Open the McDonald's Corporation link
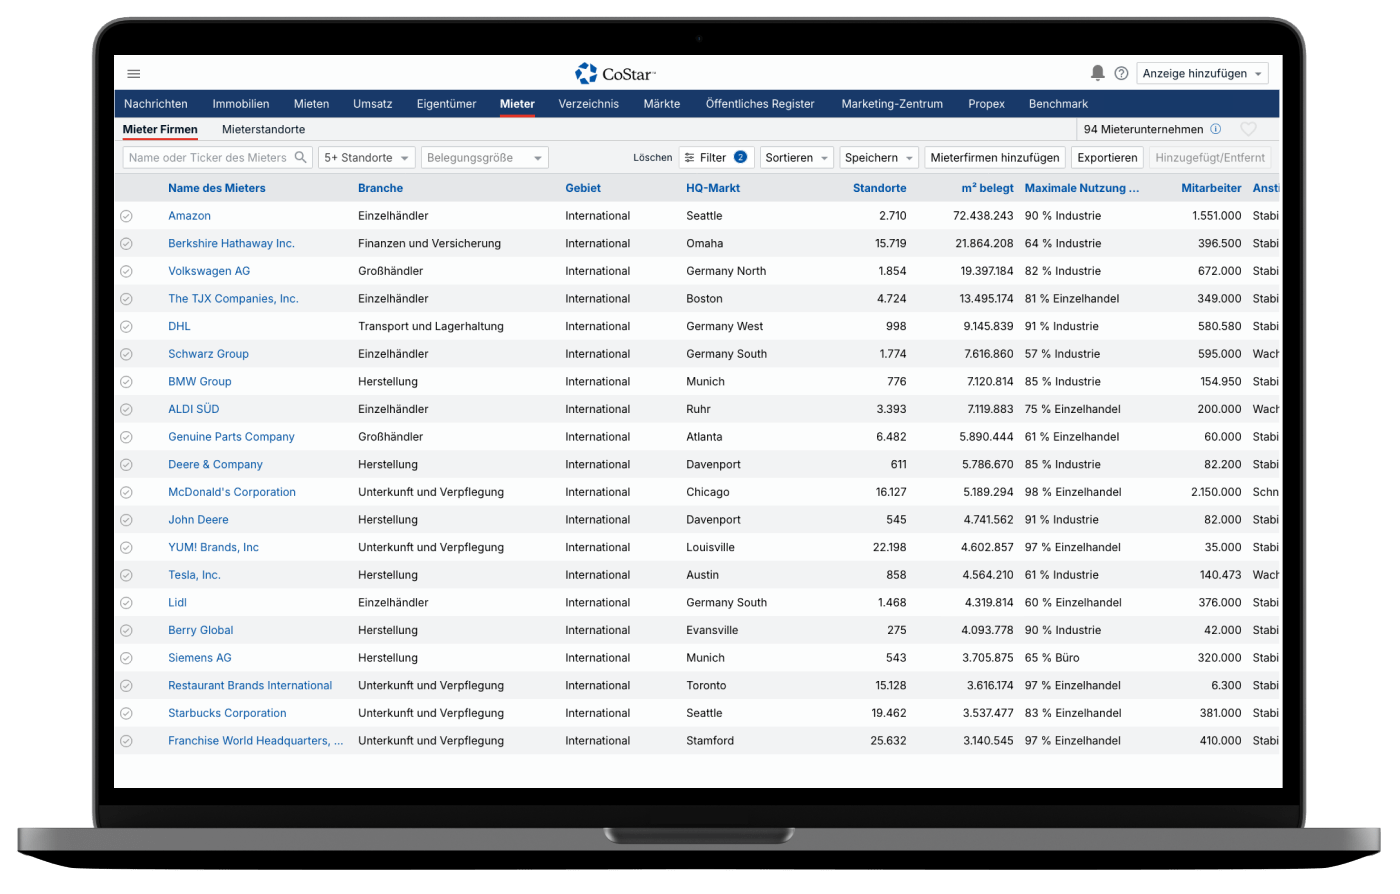This screenshot has width=1400, height=894. (232, 492)
